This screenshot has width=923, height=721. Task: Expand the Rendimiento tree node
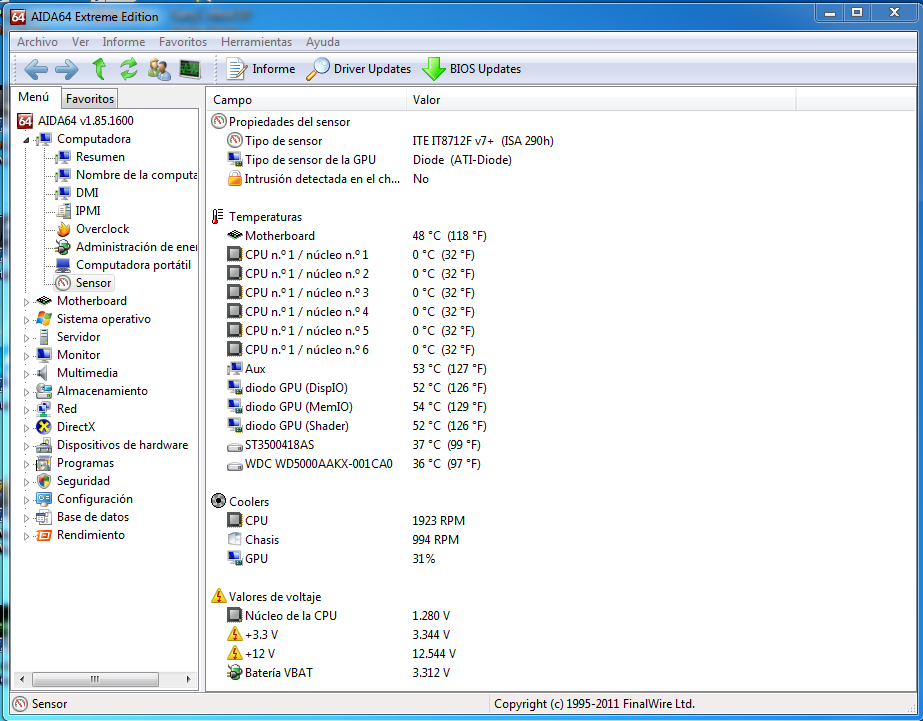[26, 536]
